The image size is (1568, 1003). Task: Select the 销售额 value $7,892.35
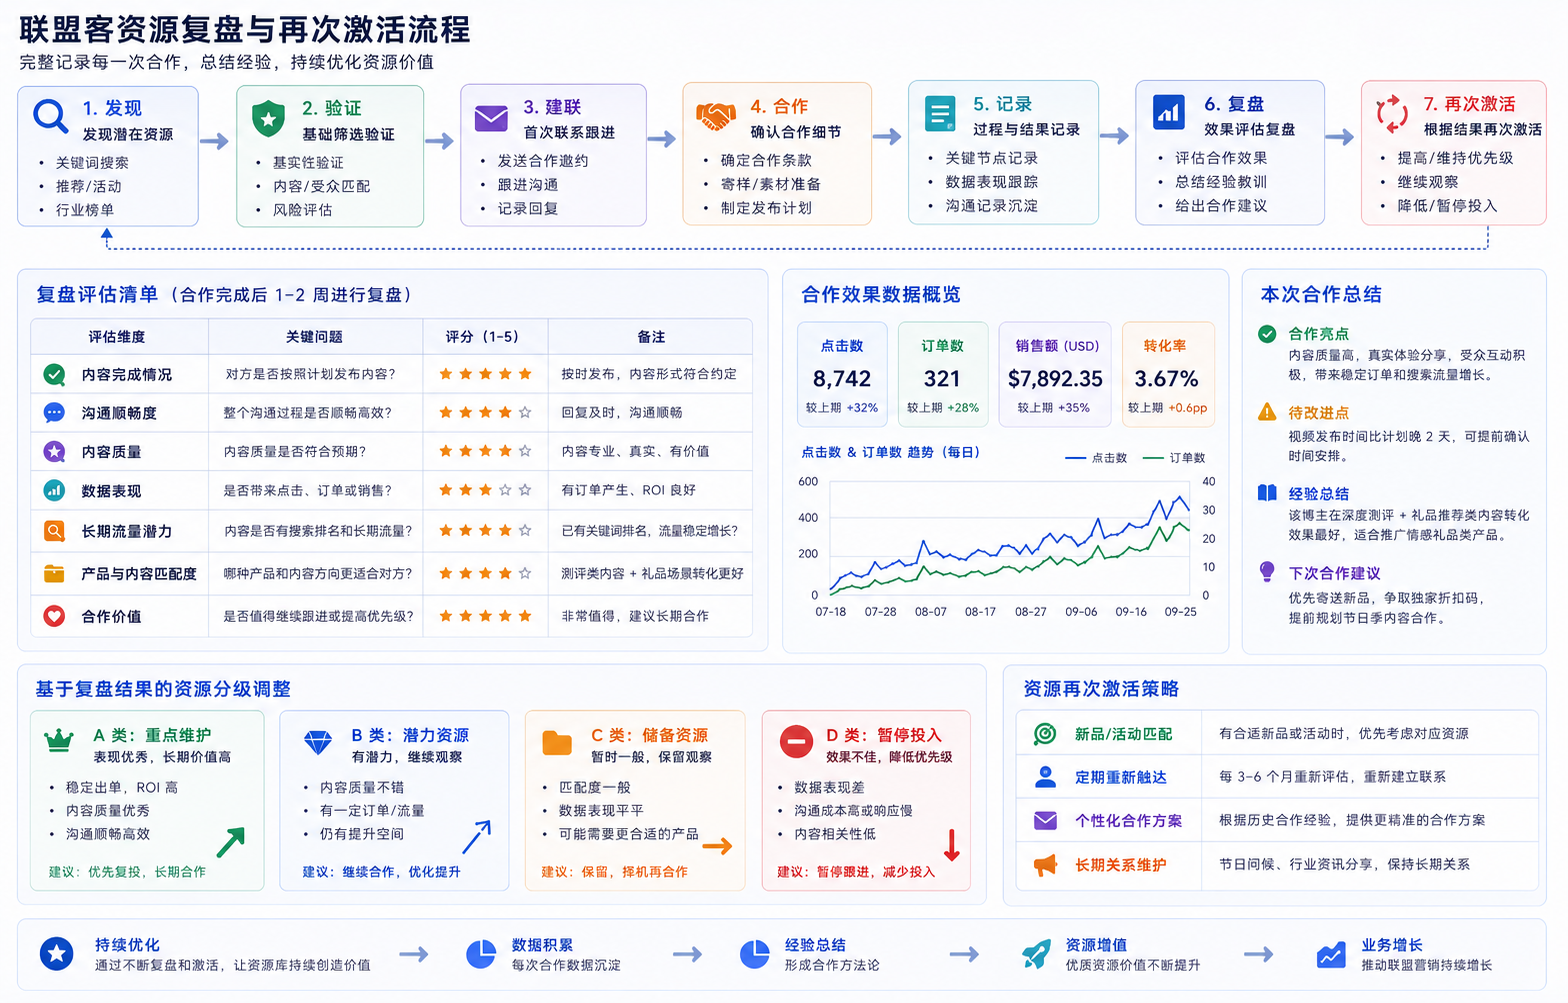1055,379
